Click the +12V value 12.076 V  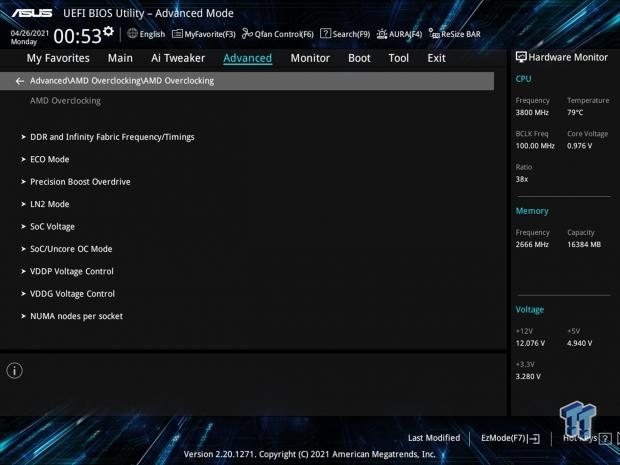point(530,343)
